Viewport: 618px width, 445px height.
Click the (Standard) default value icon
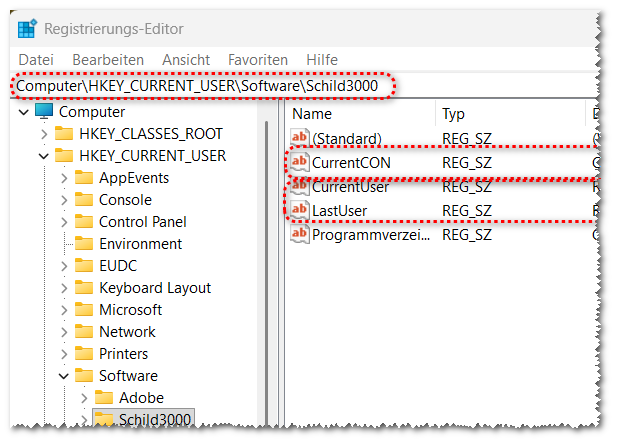pyautogui.click(x=299, y=138)
